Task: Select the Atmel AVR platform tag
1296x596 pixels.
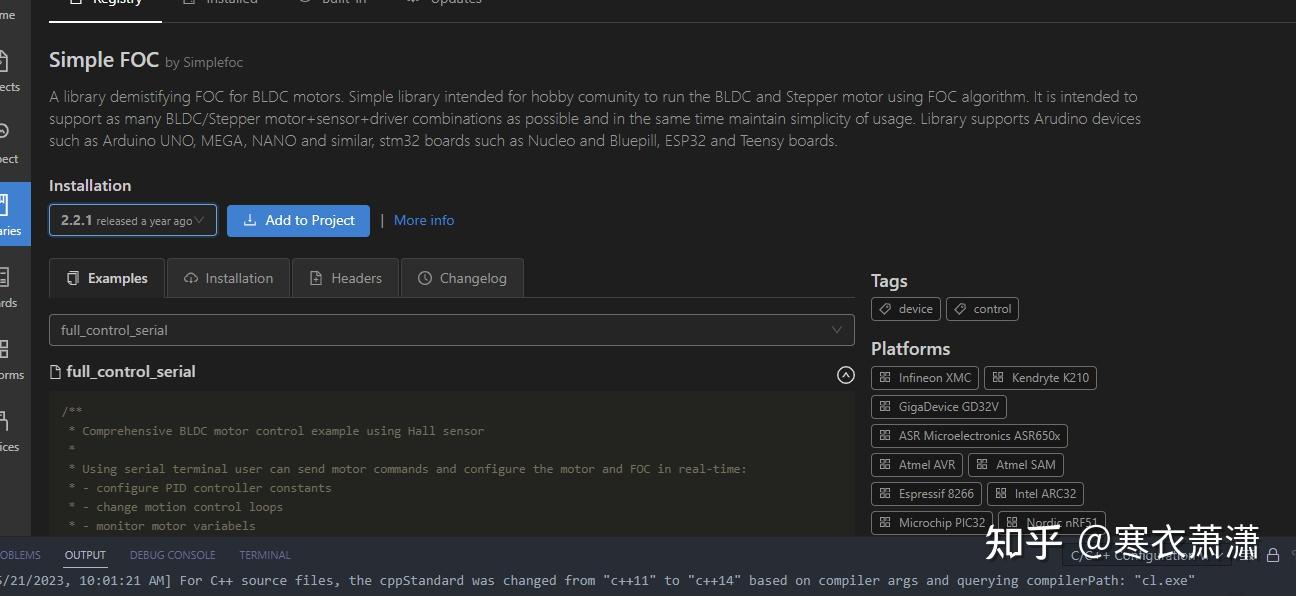Action: pyautogui.click(x=916, y=464)
